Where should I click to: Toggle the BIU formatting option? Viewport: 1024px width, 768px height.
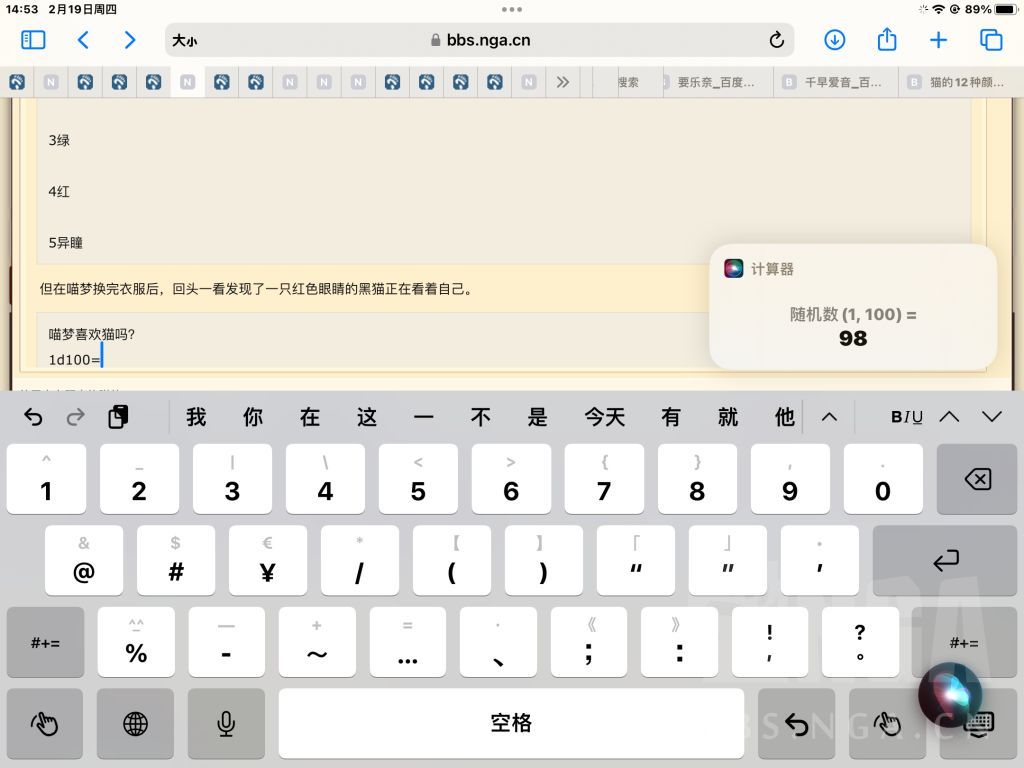(x=906, y=417)
